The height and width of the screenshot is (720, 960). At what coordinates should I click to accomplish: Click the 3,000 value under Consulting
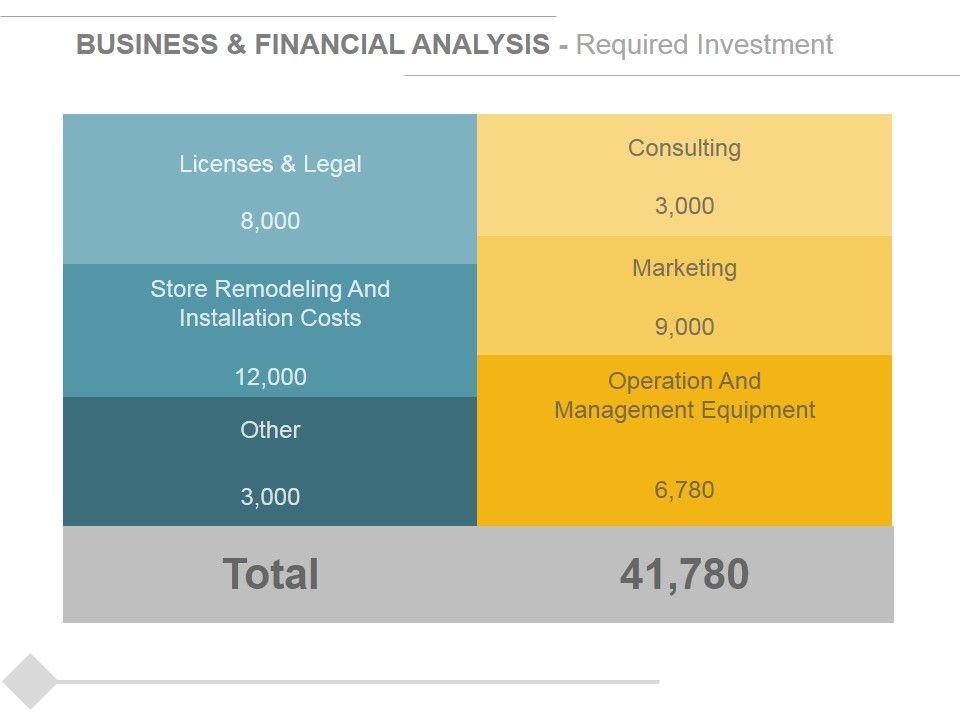[x=684, y=206]
